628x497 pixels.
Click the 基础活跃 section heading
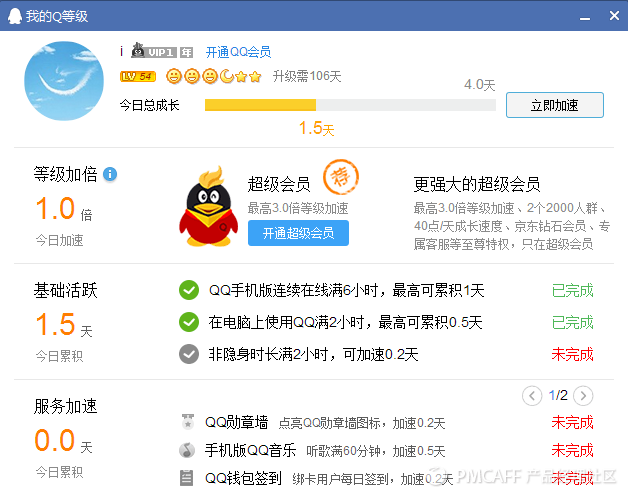coord(65,290)
